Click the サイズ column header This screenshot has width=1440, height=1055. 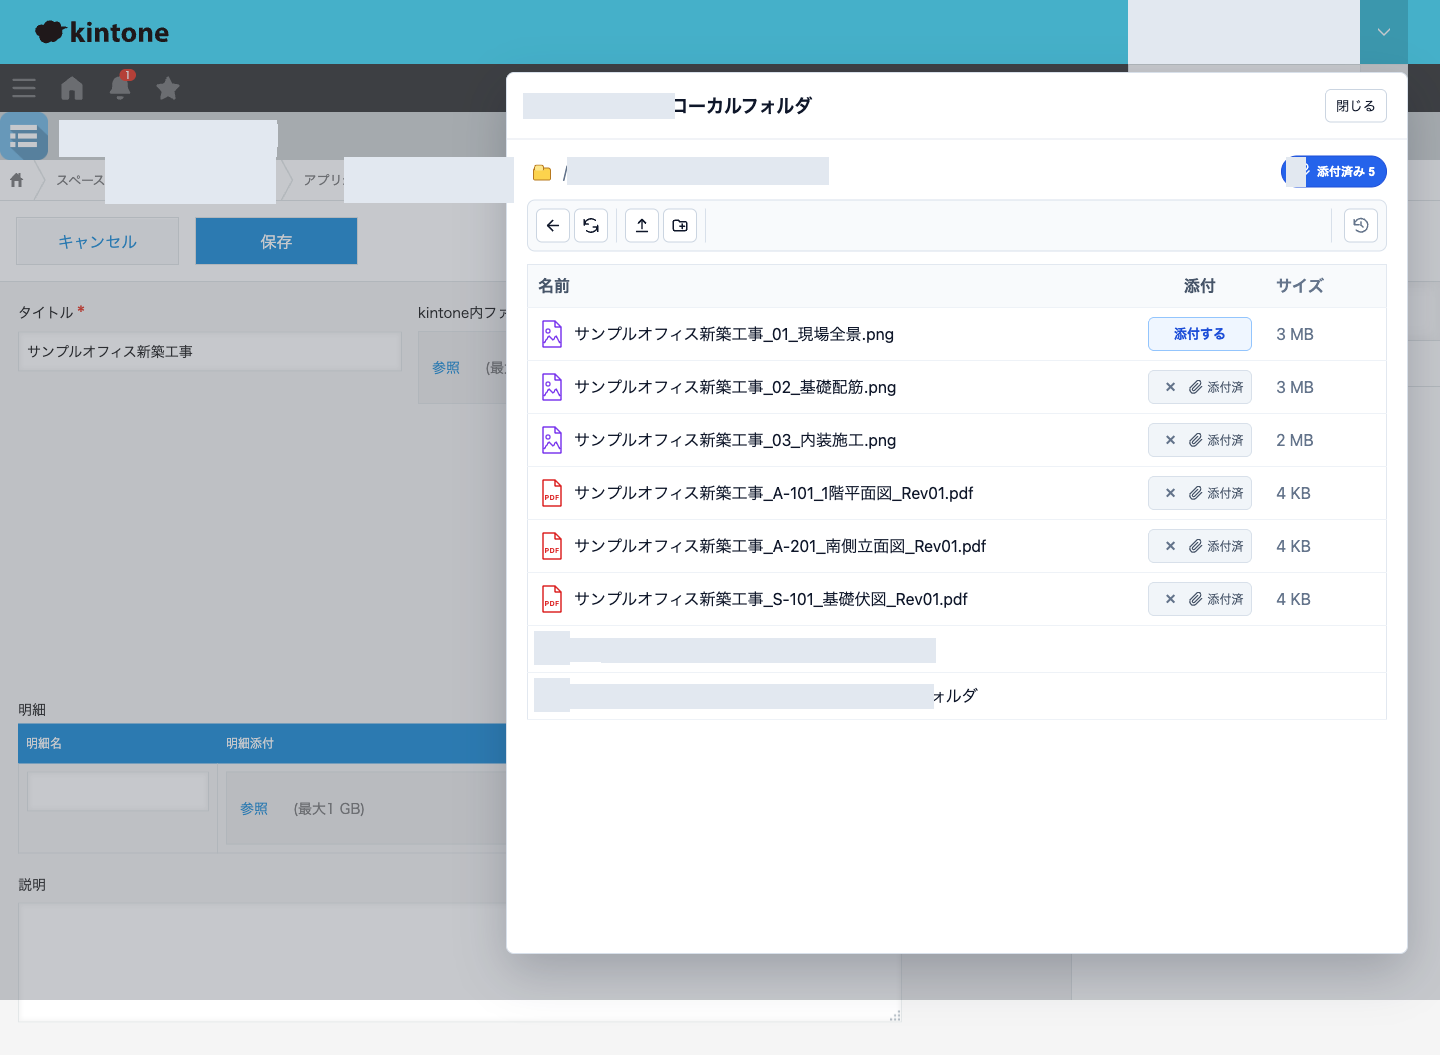pyautogui.click(x=1300, y=286)
